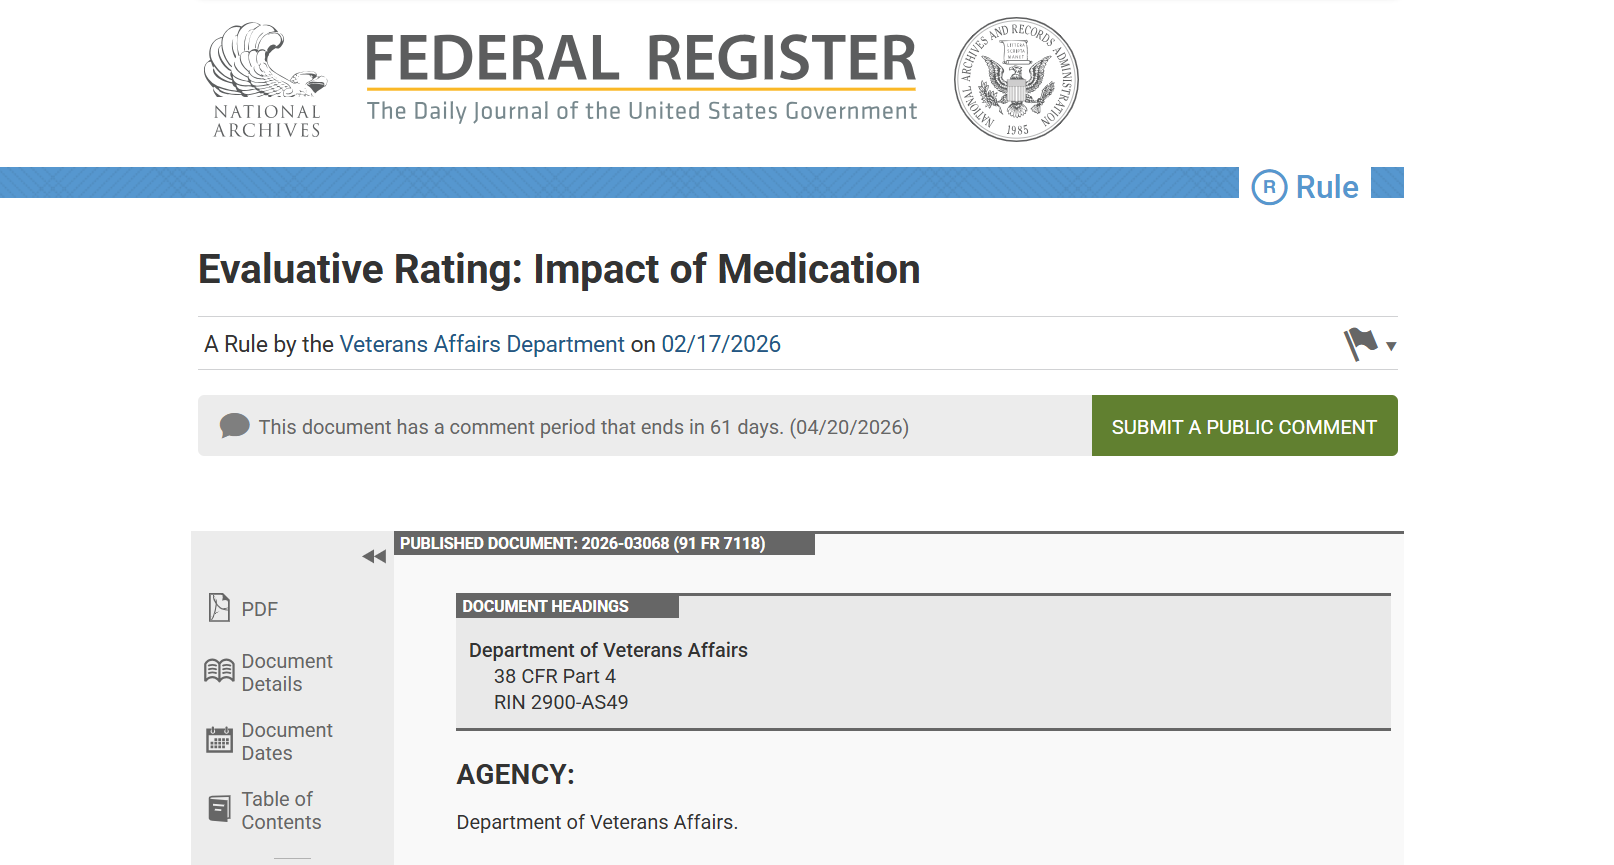This screenshot has width=1614, height=865.
Task: Open the Veterans Affairs Department link
Action: point(482,343)
